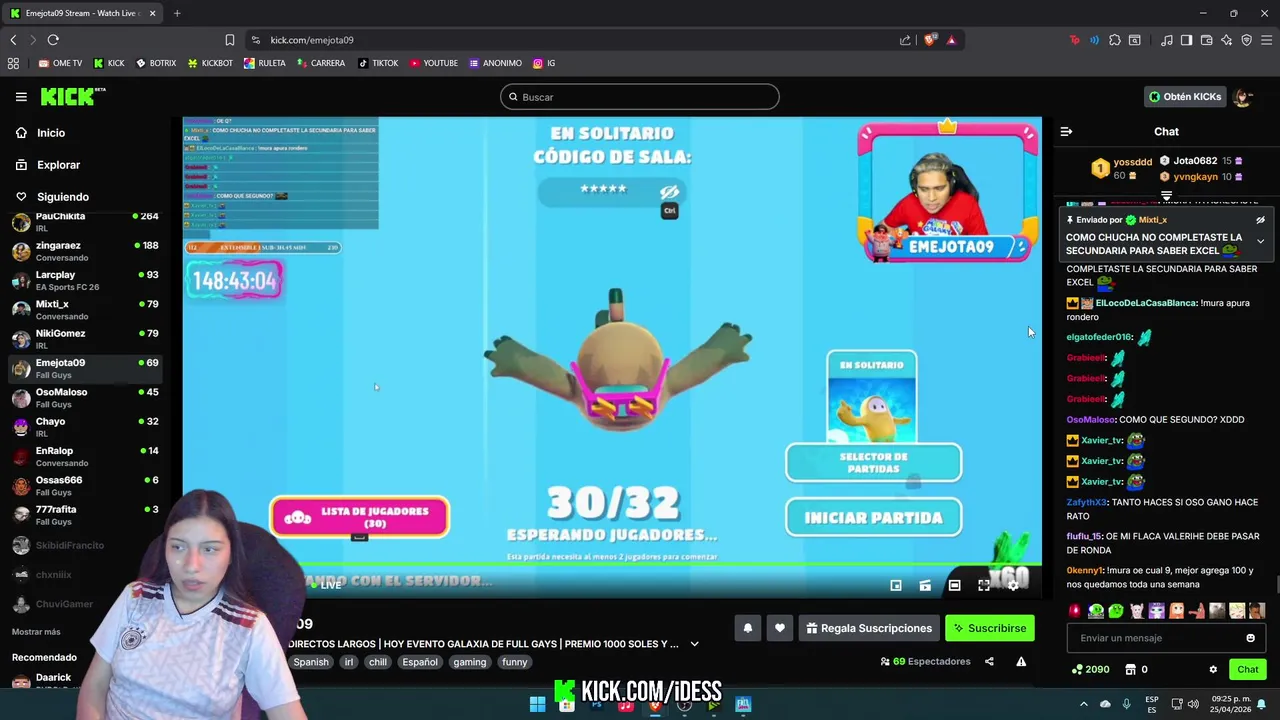
Task: Open chat settings gear icon
Action: (x=1213, y=669)
